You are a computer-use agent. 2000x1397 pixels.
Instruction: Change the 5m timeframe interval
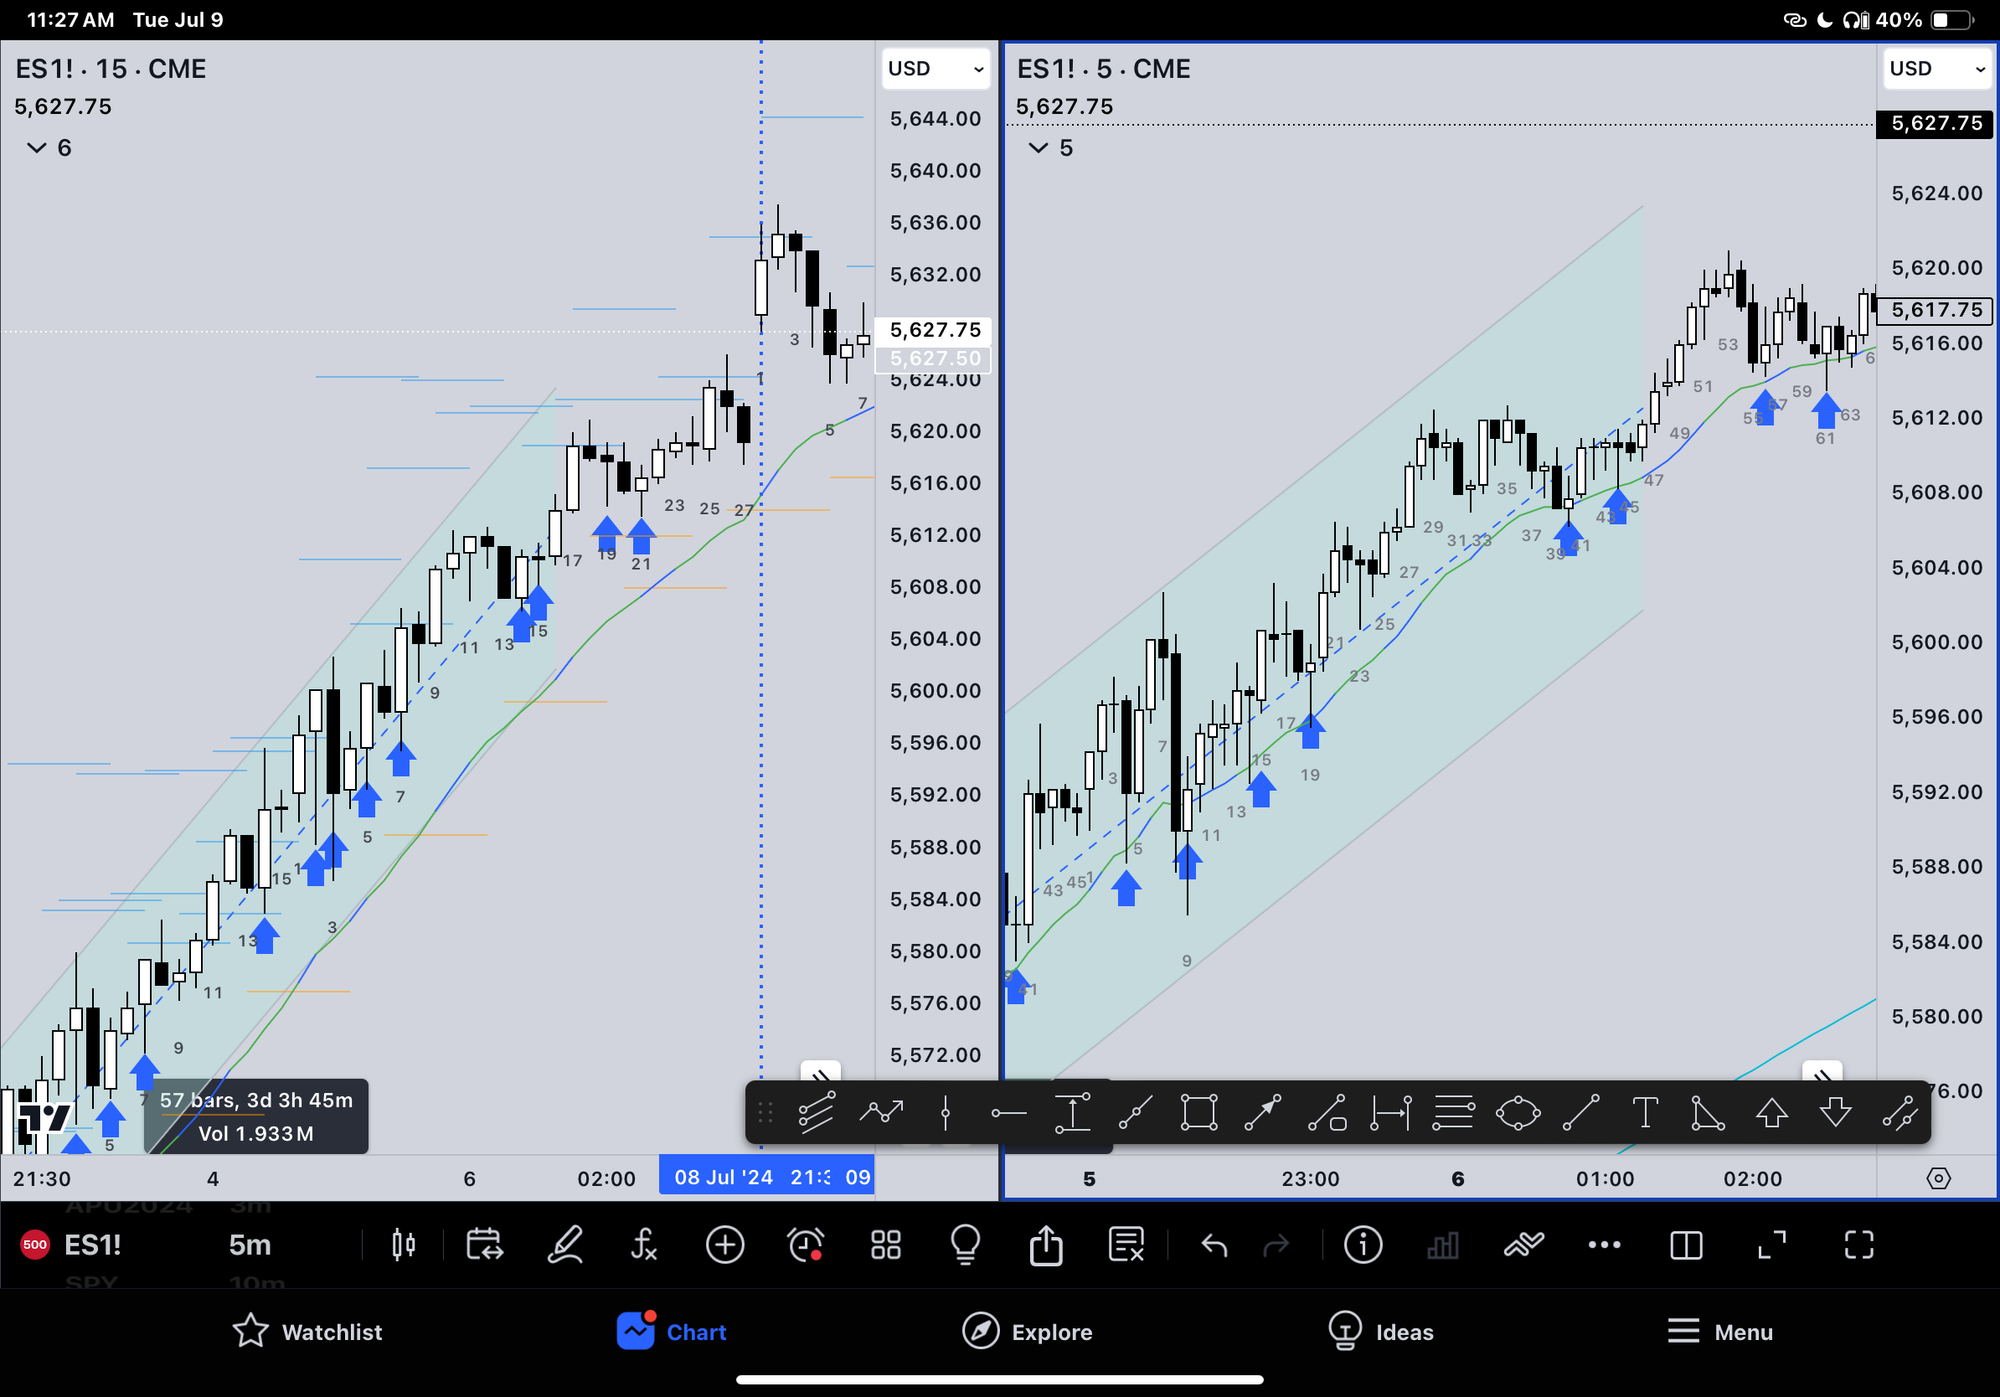pos(250,1245)
